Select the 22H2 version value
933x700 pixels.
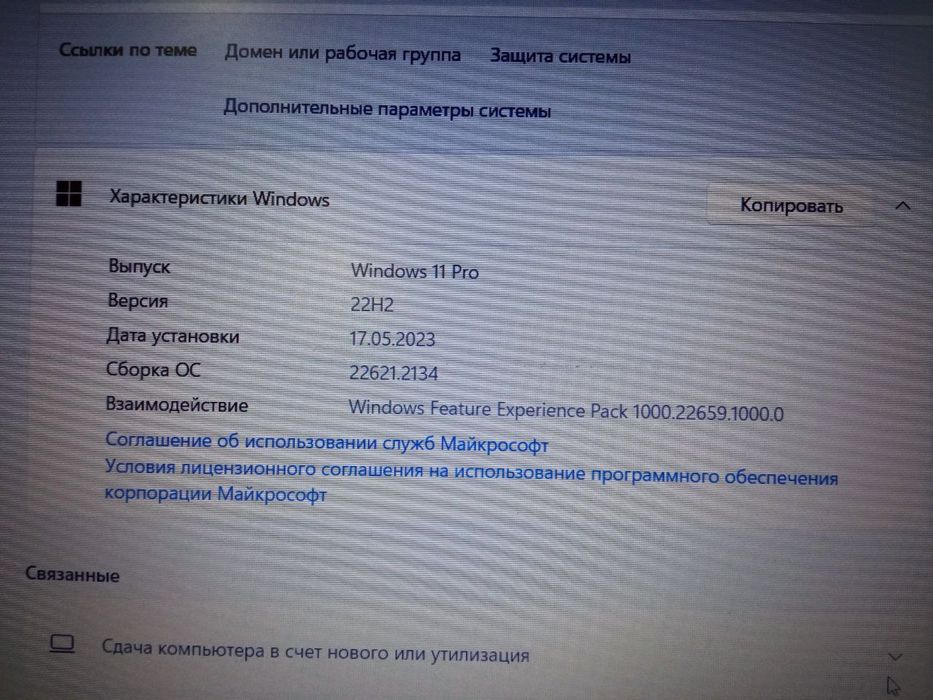pyautogui.click(x=372, y=305)
